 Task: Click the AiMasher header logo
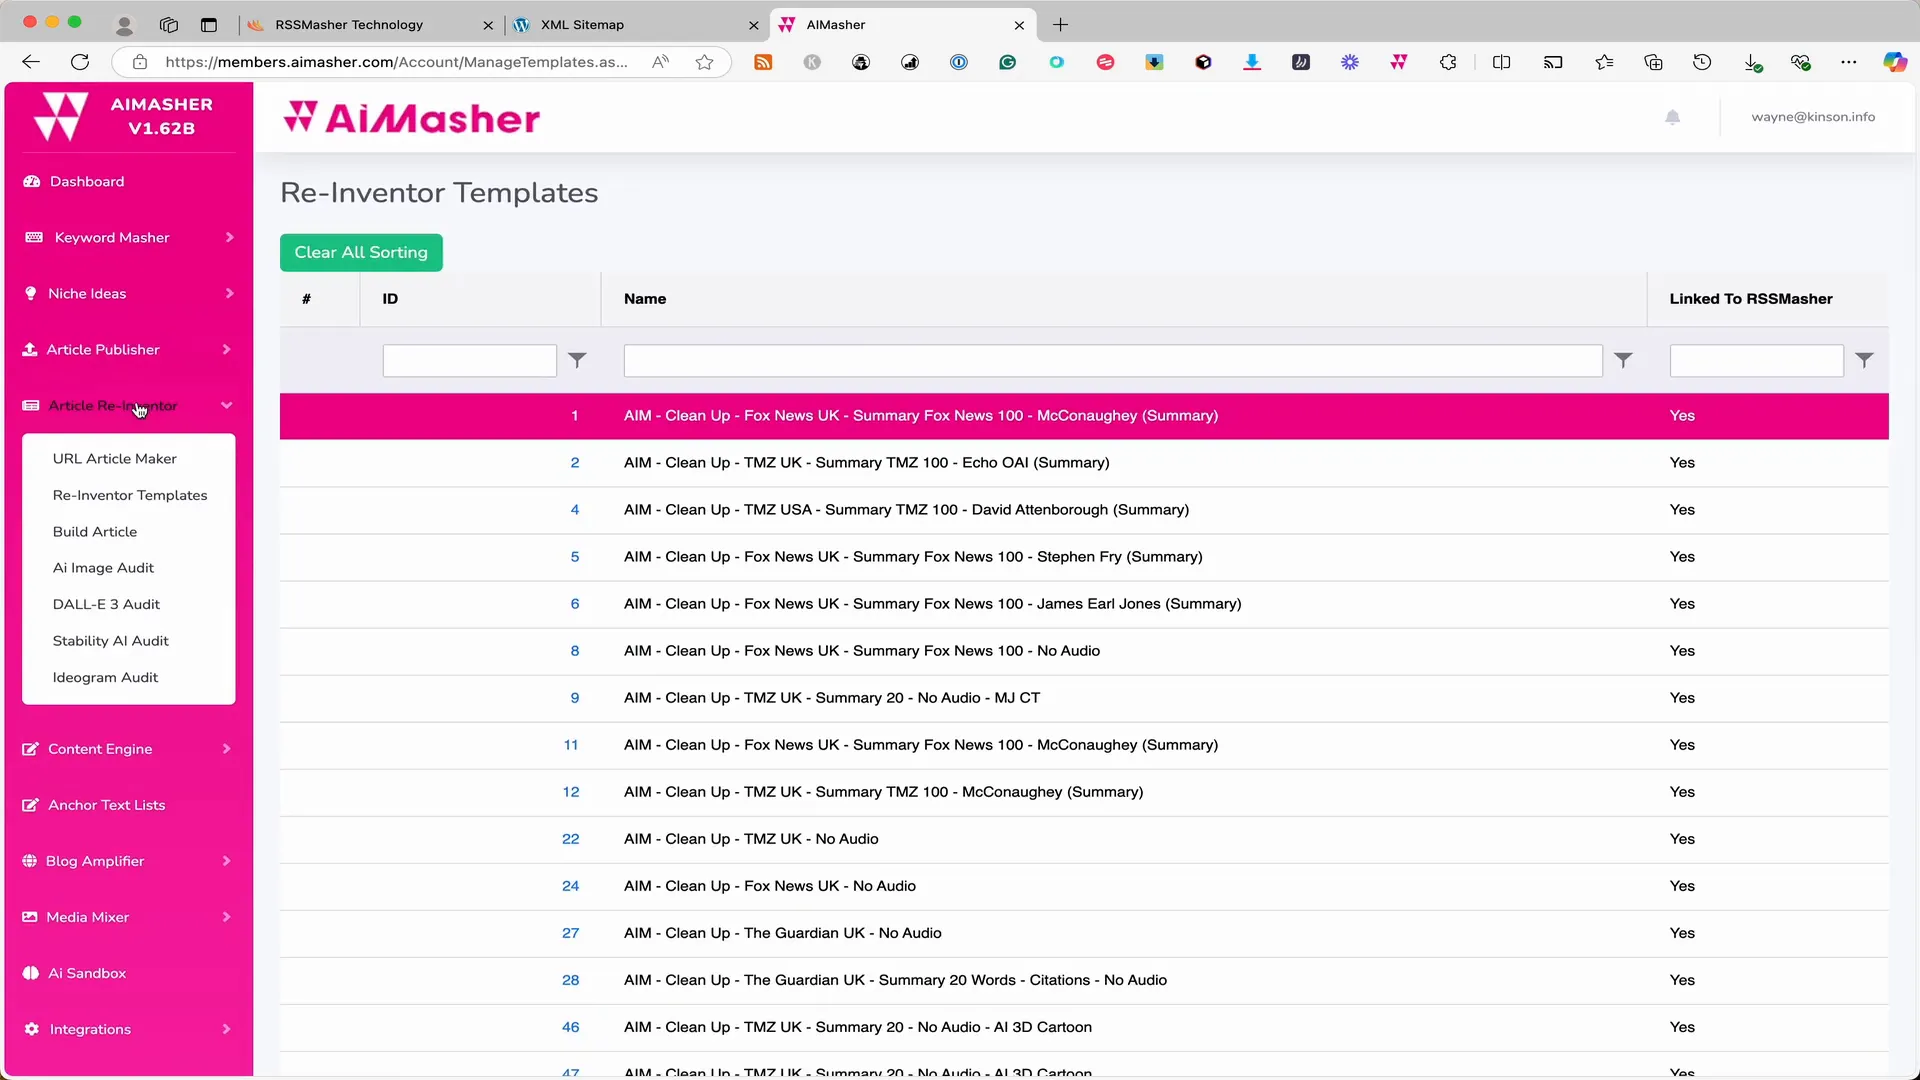click(411, 118)
